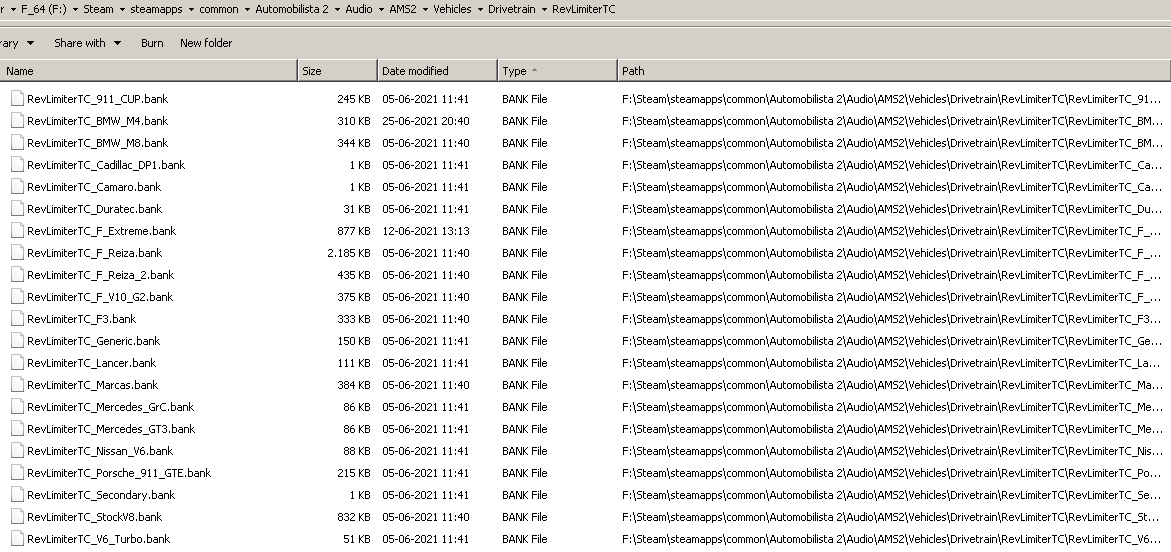Sort files by Size column header
1171x552 pixels.
click(338, 71)
